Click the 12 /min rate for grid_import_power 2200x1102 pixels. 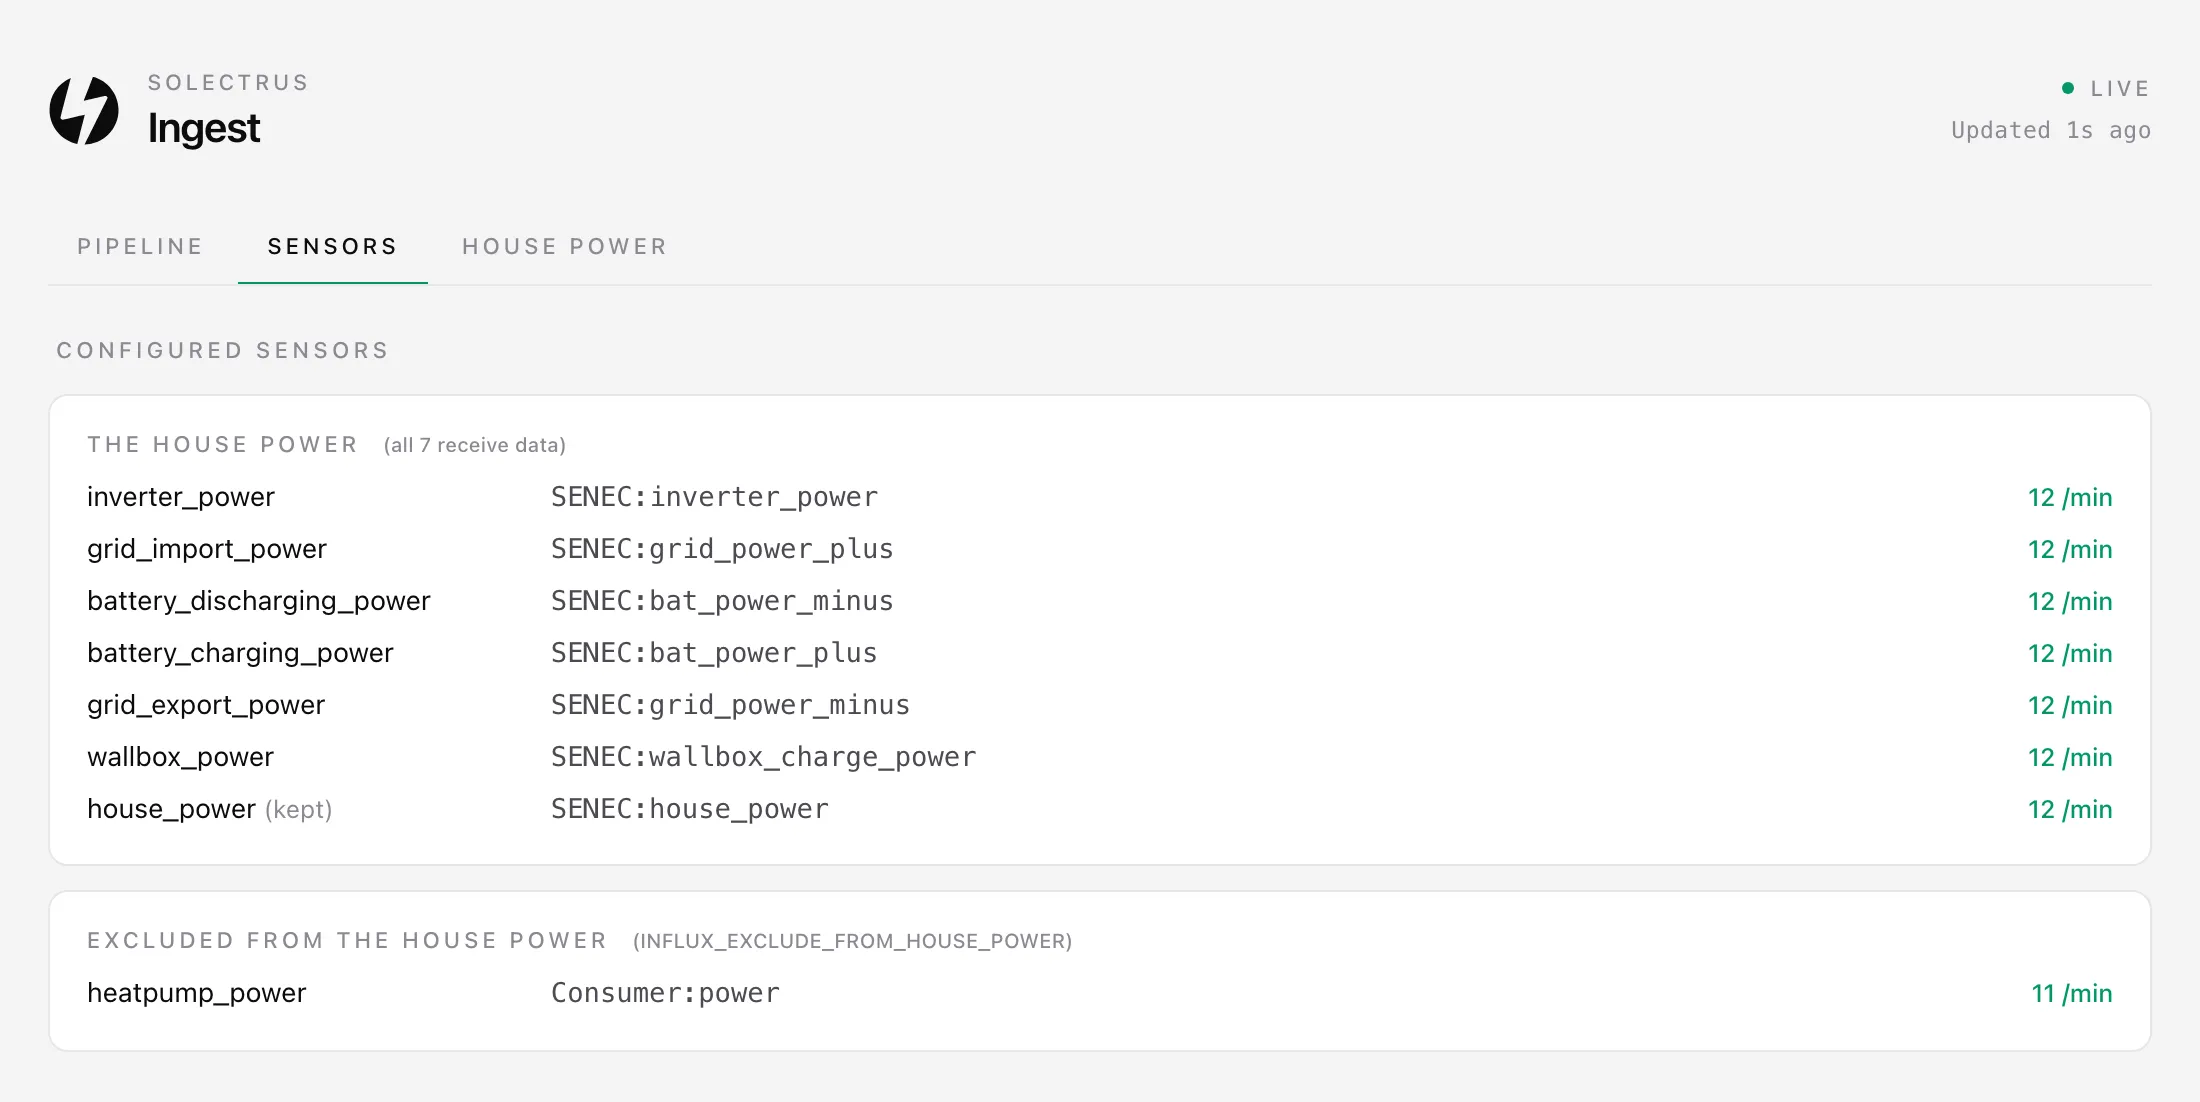pos(2070,549)
